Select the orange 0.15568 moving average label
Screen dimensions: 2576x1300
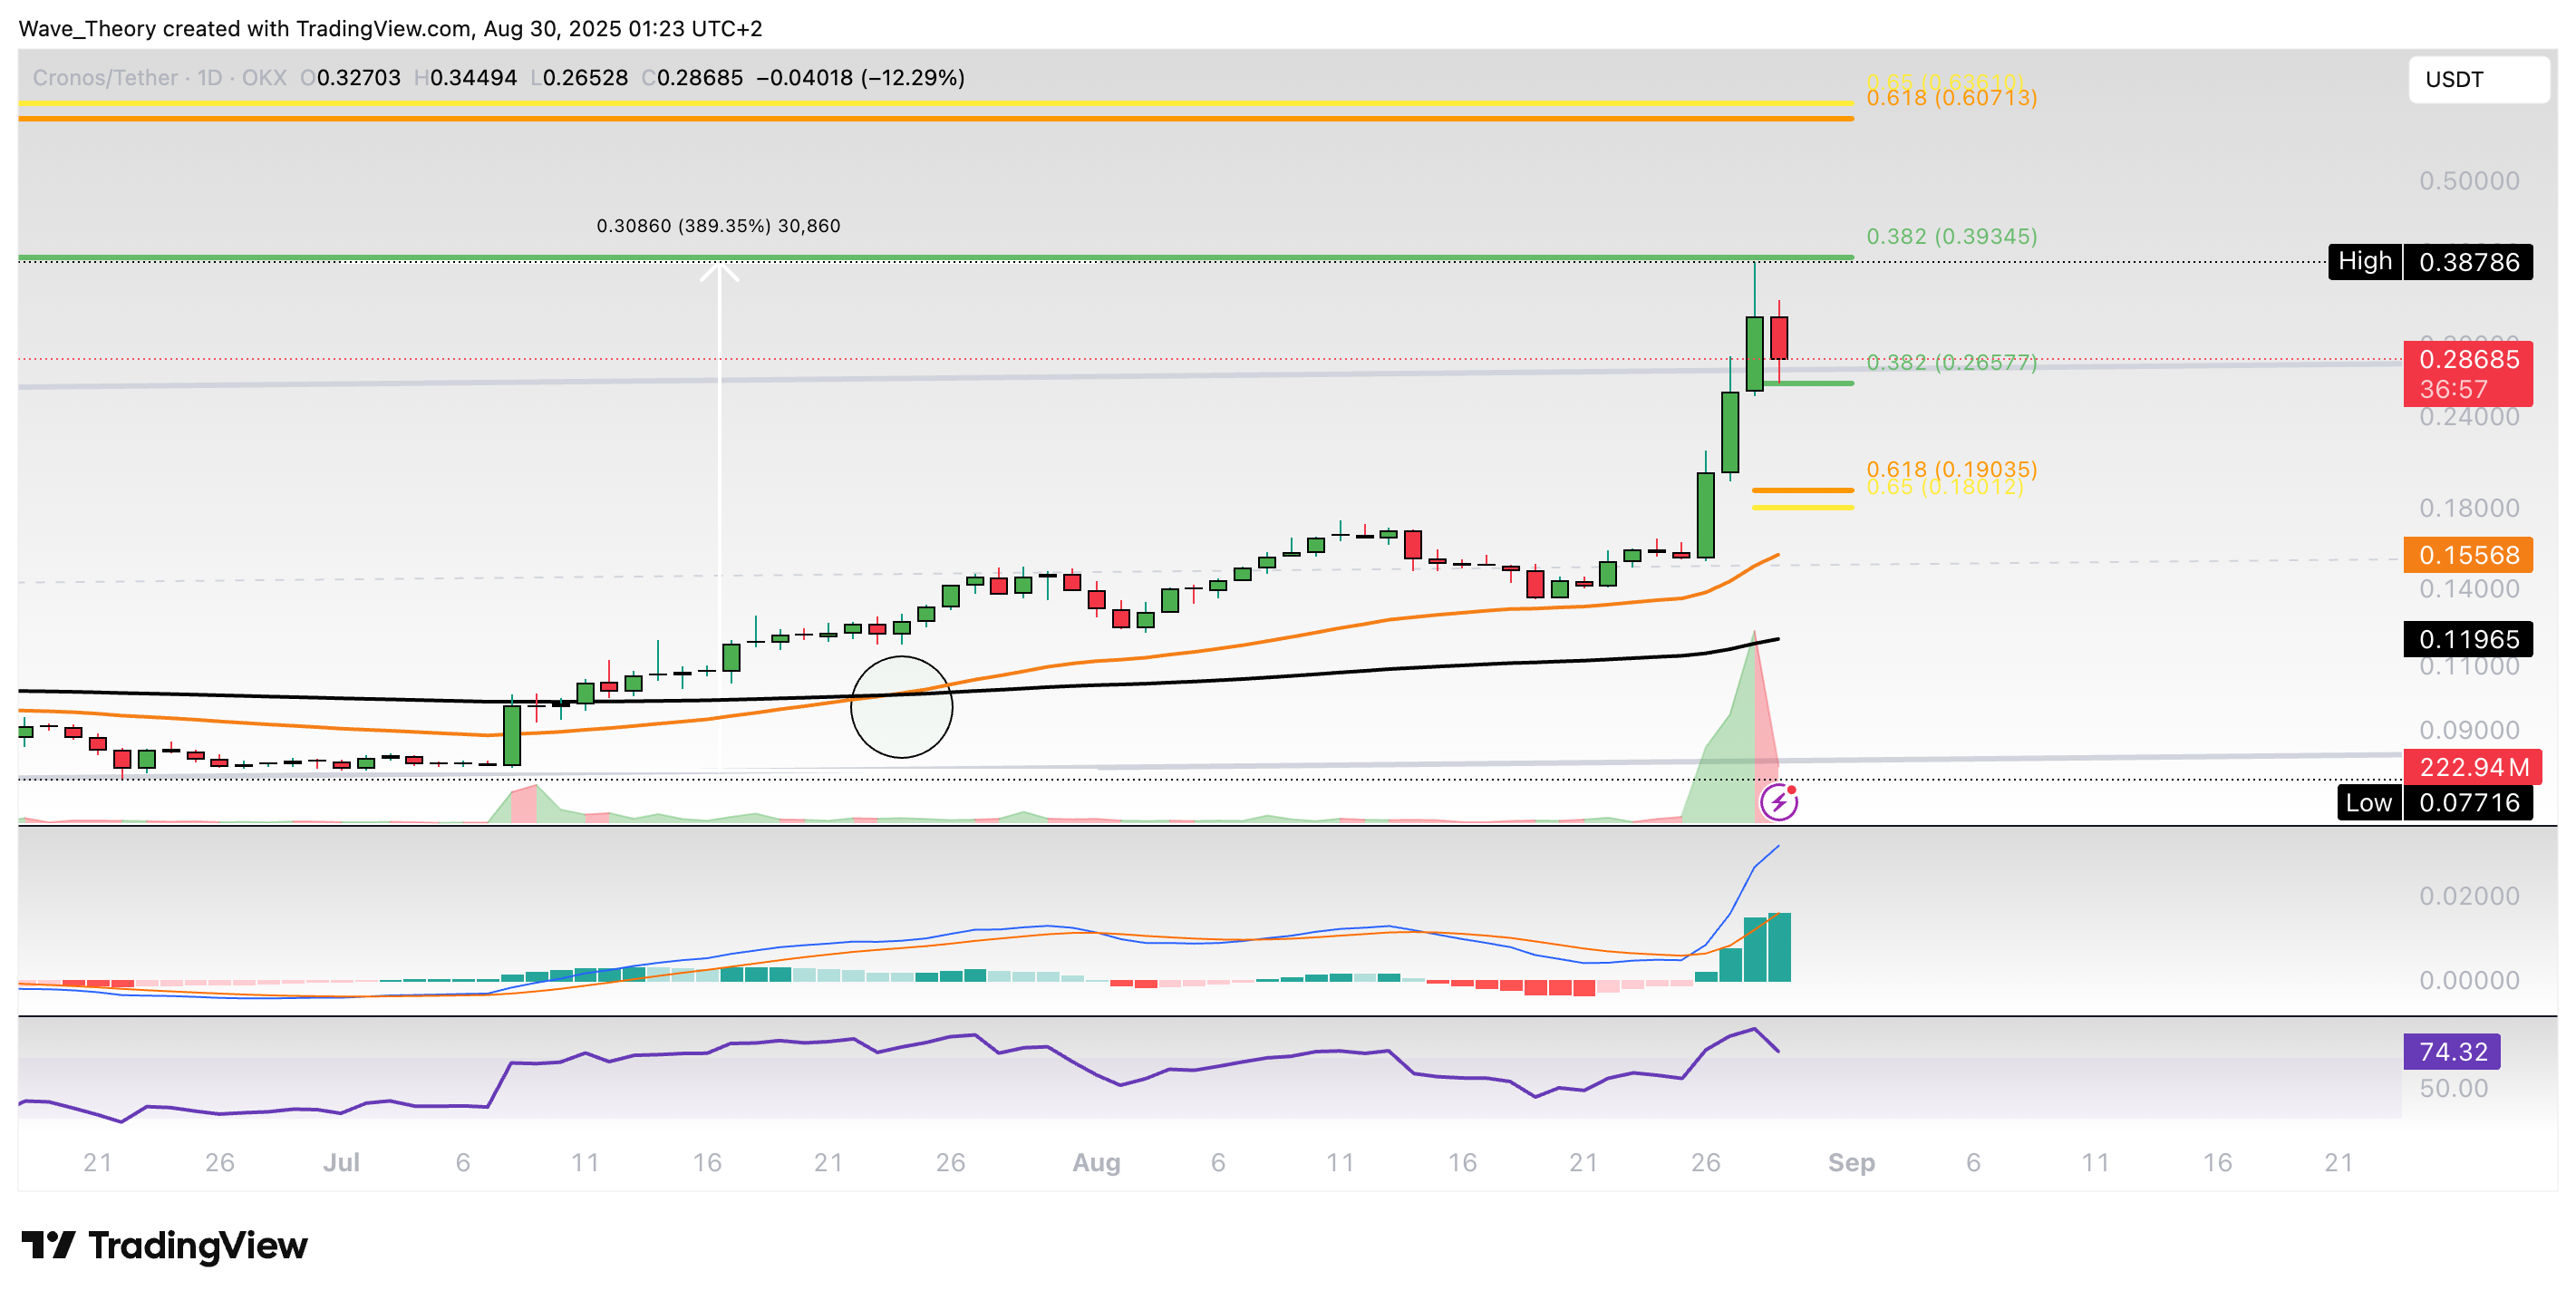click(2467, 555)
